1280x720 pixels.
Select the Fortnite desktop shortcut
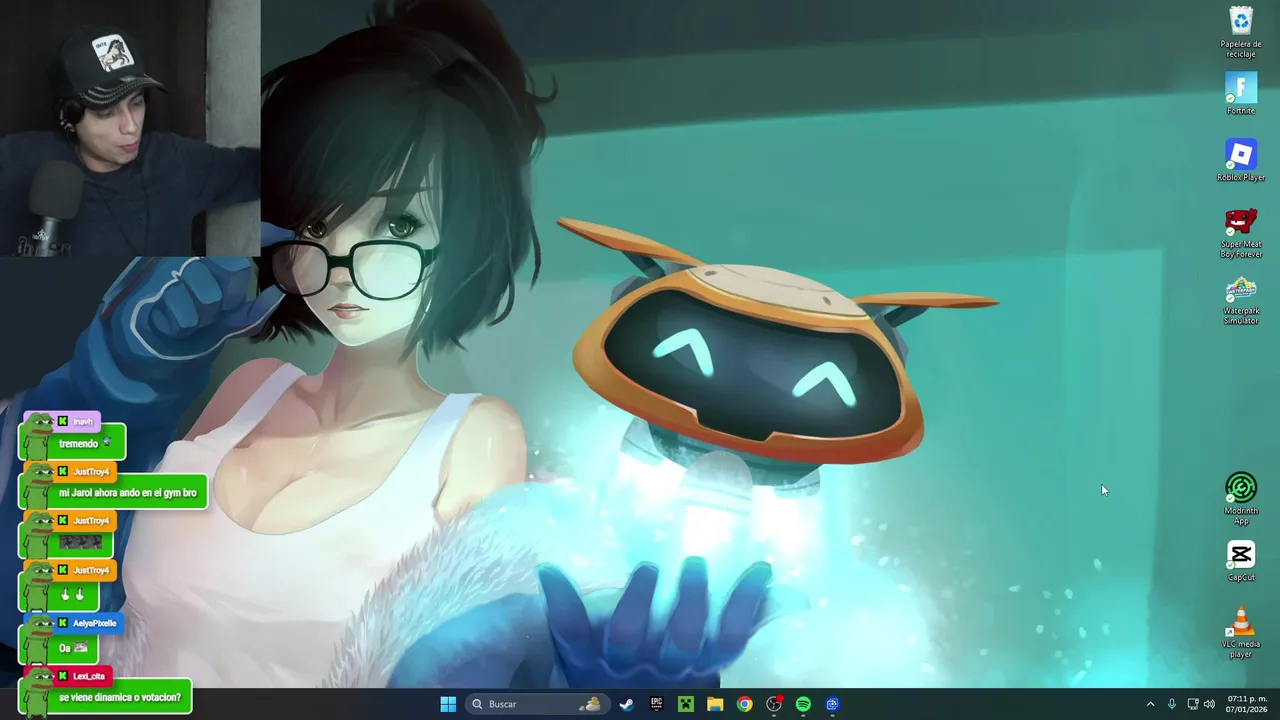coord(1241,94)
